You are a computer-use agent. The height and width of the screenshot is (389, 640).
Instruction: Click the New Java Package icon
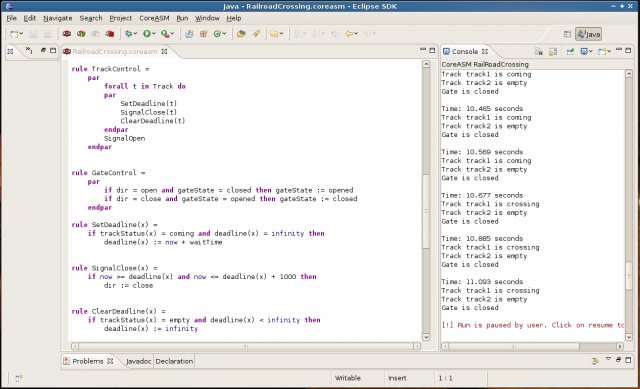click(203, 34)
